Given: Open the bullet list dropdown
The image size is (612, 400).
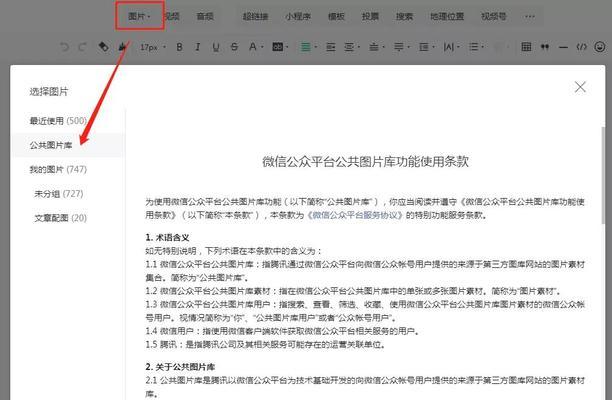Looking at the screenshot, I should tap(476, 47).
